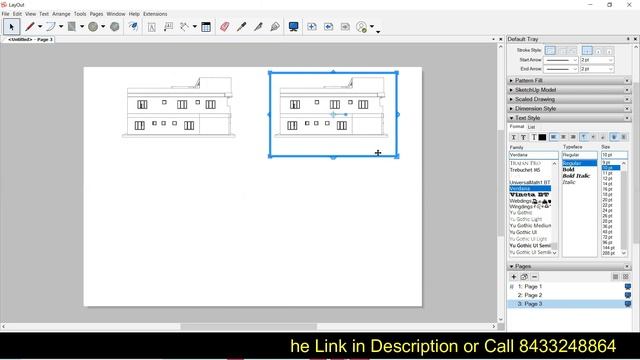Choose Trebuchet MS font family
The height and width of the screenshot is (360, 640).
point(525,170)
